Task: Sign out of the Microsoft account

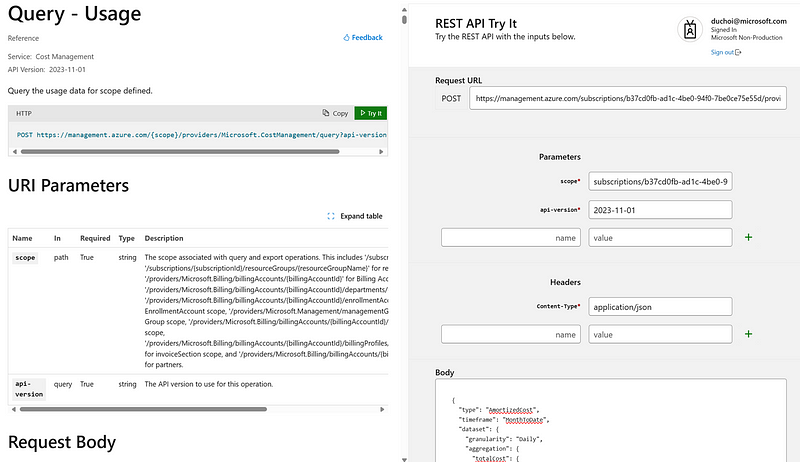Action: point(725,52)
